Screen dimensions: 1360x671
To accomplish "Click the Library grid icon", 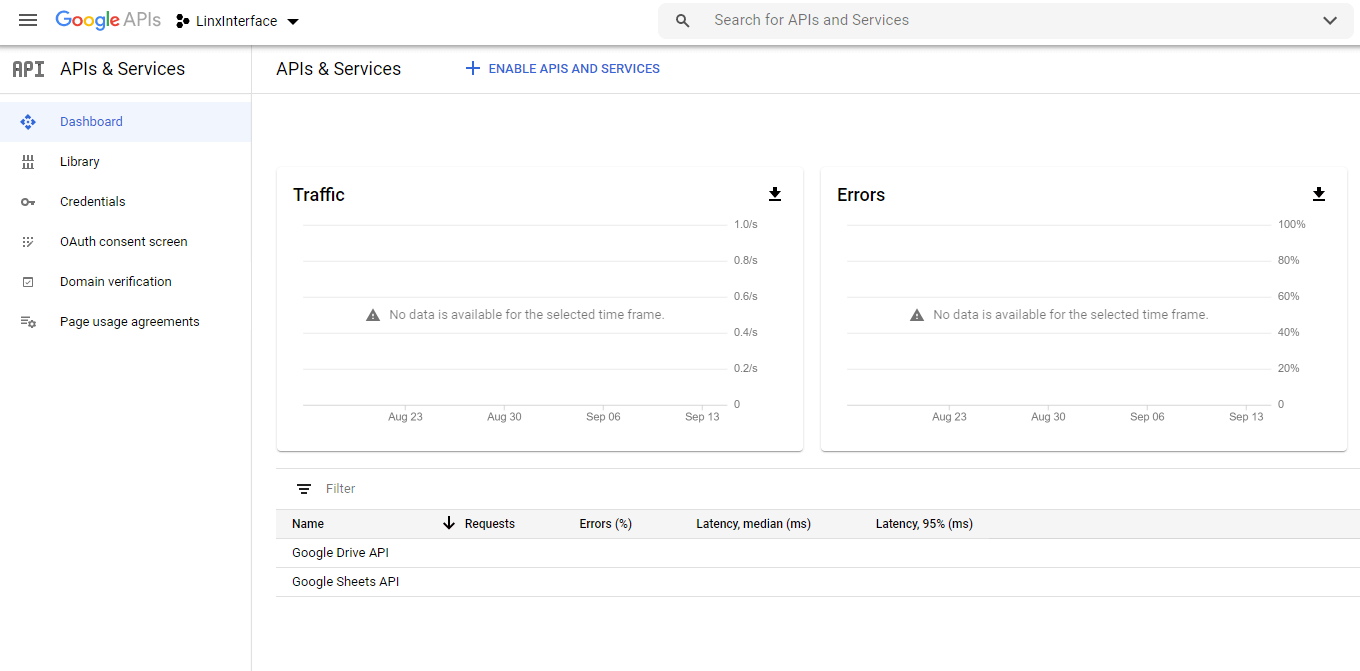I will click(x=28, y=162).
